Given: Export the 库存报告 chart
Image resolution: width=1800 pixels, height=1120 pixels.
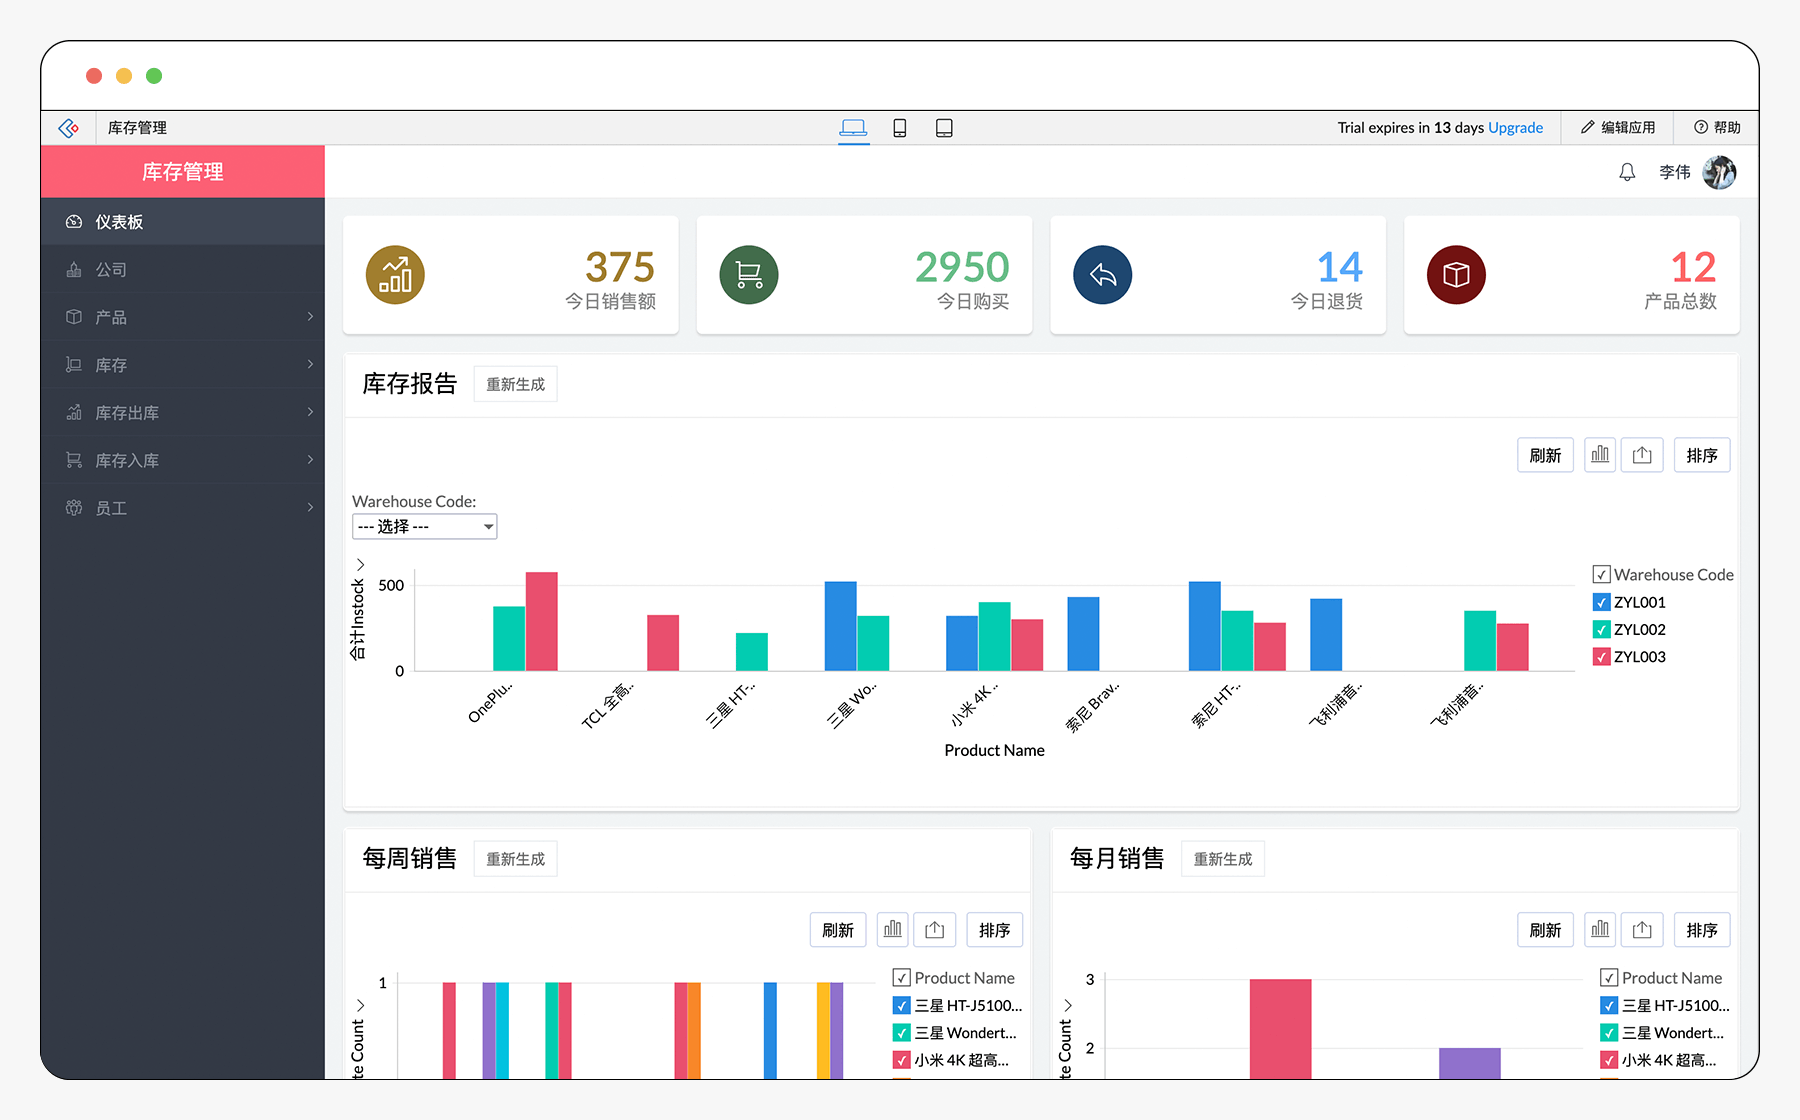Looking at the screenshot, I should (x=1641, y=455).
